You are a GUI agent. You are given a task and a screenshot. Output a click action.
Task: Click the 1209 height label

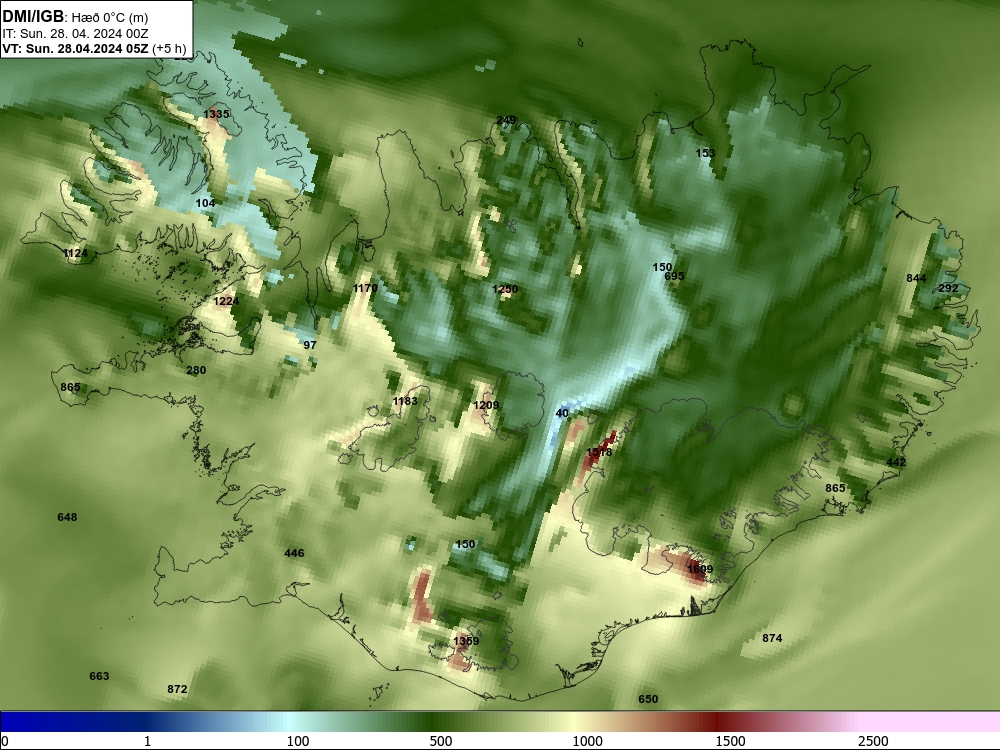tap(486, 406)
